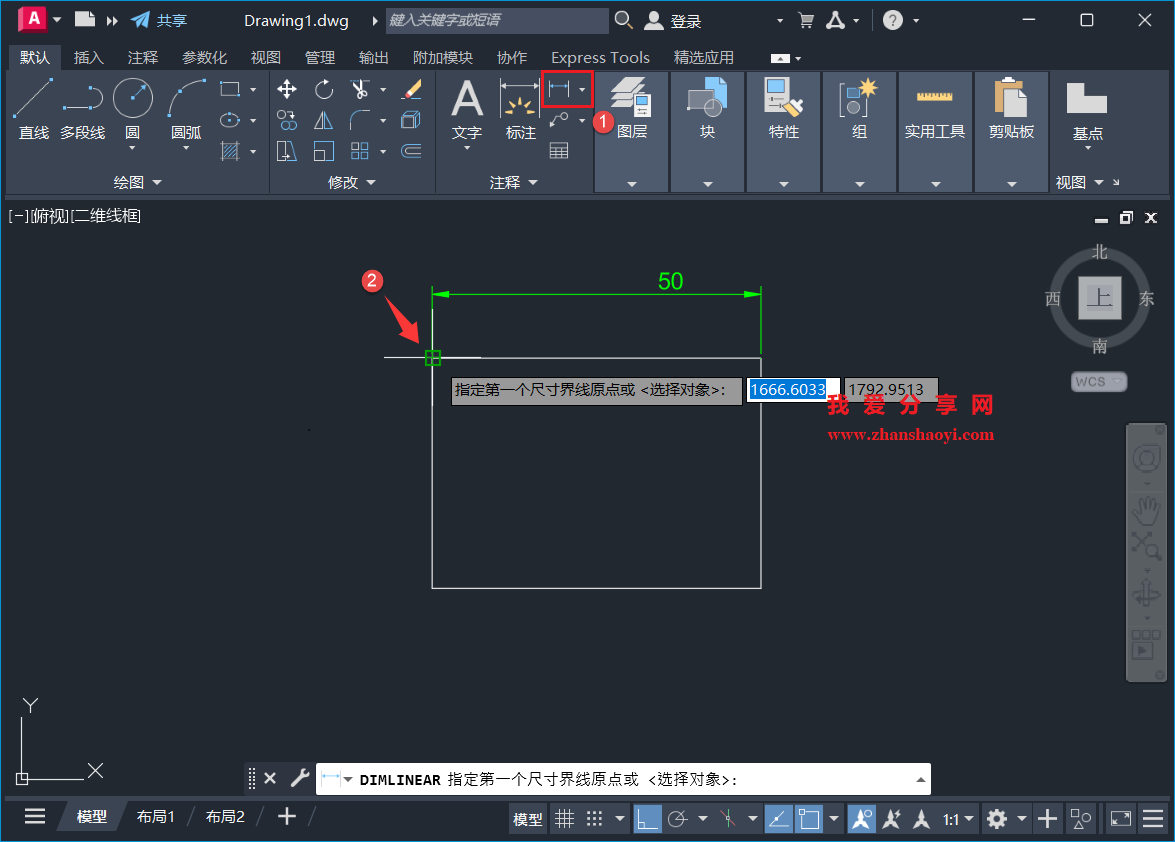The width and height of the screenshot is (1175, 842).
Task: Switch to the 插入 ribbon tab
Action: point(88,57)
